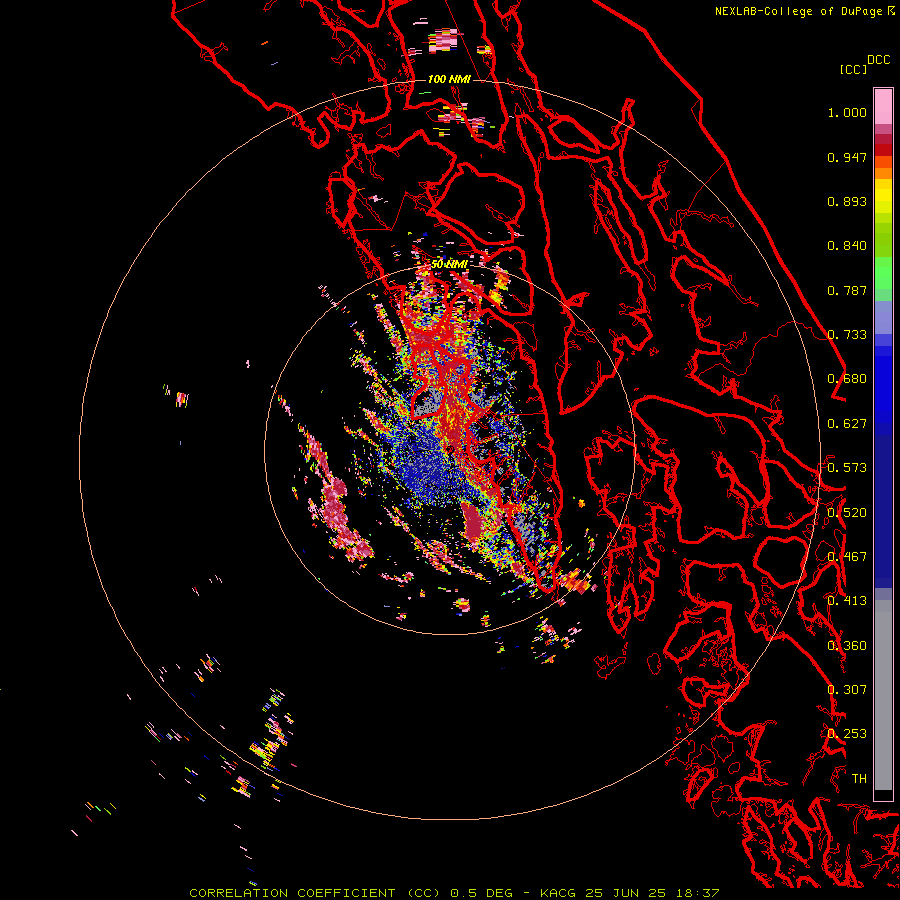The width and height of the screenshot is (900, 900).
Task: Click the 0.573 scale label
Action: (847, 468)
